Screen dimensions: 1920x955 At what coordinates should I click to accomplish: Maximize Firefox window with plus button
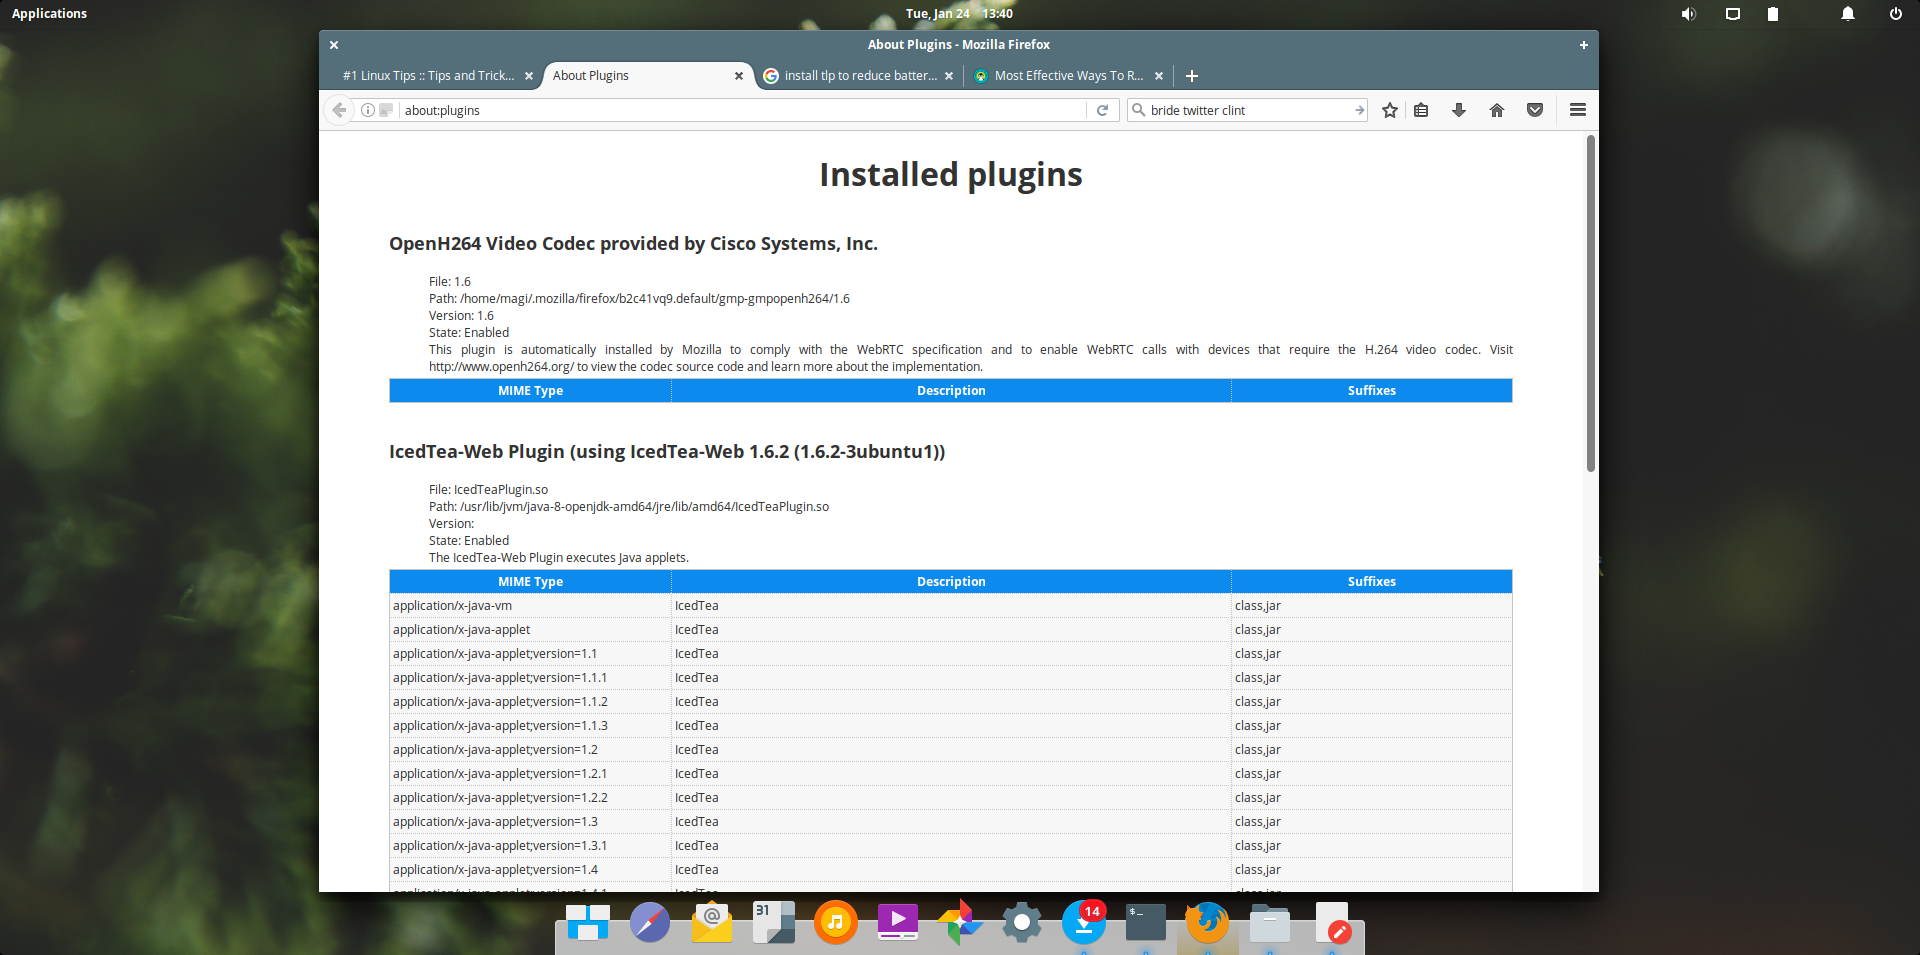click(1584, 45)
